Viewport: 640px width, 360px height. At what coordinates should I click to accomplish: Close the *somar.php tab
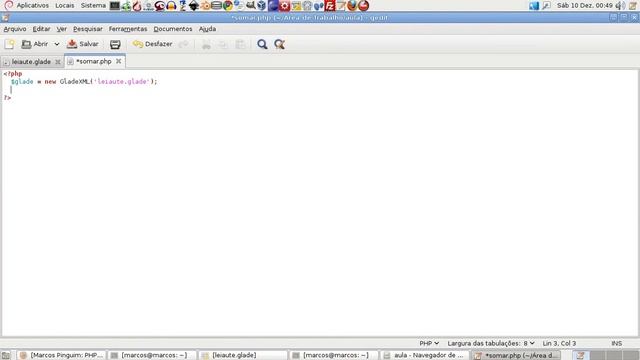(118, 61)
